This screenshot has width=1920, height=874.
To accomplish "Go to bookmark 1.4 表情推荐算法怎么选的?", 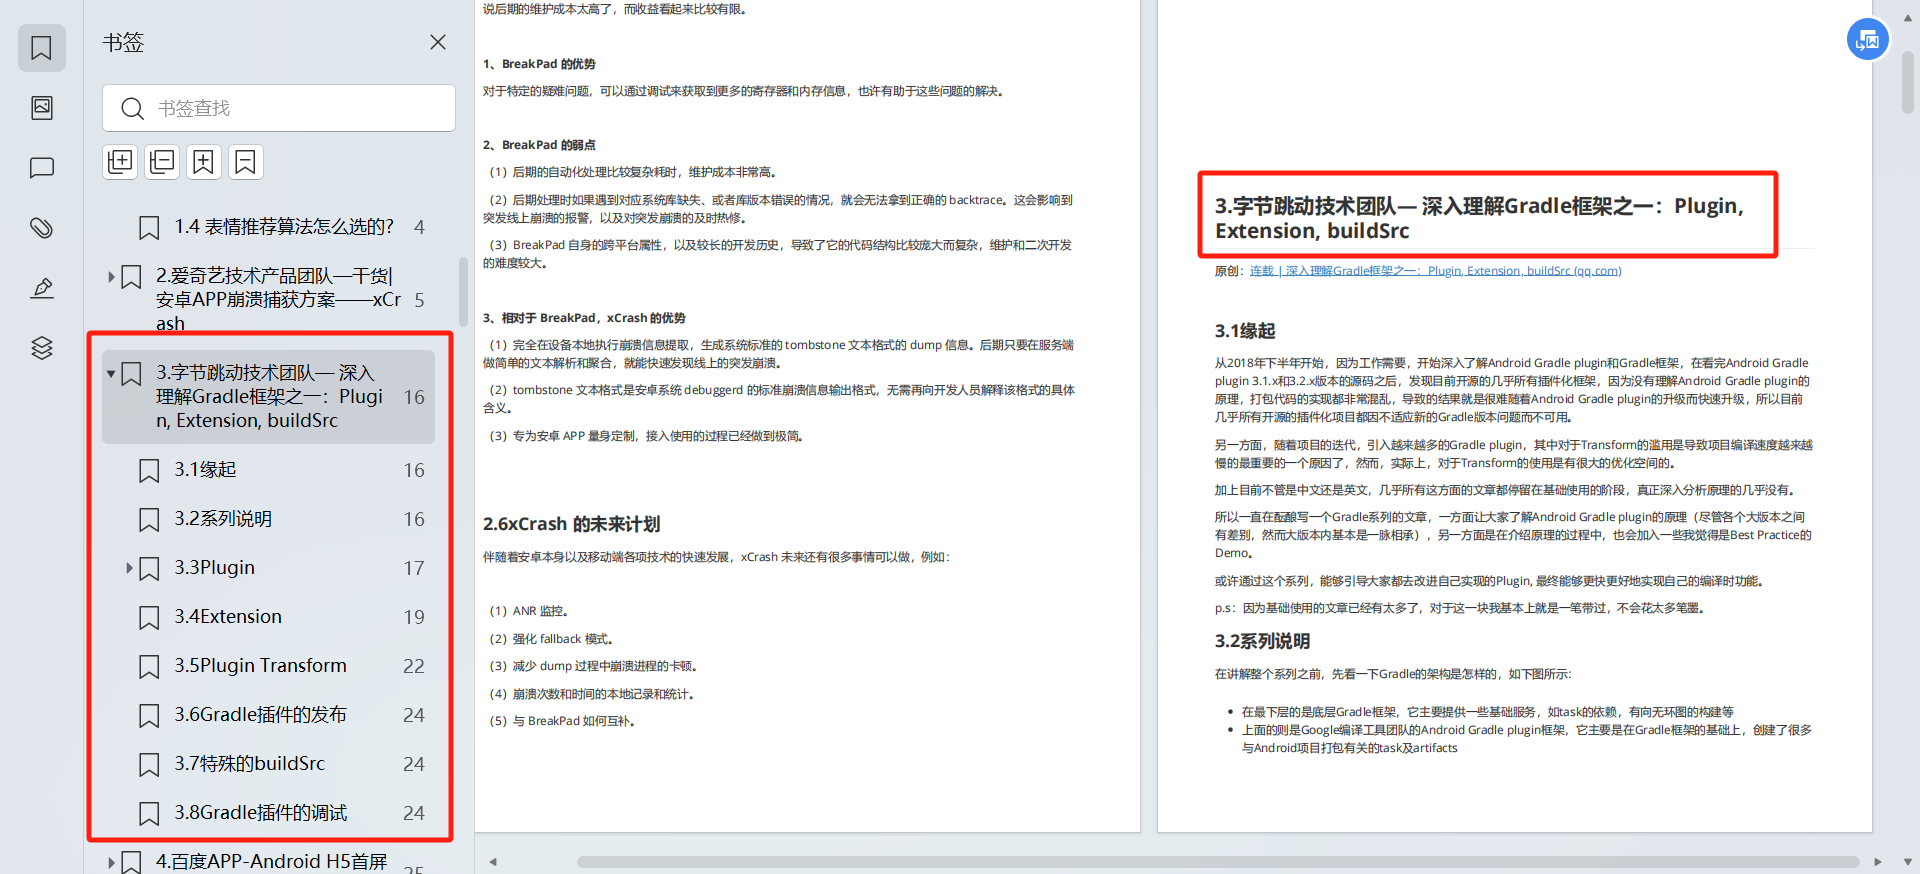I will point(284,227).
